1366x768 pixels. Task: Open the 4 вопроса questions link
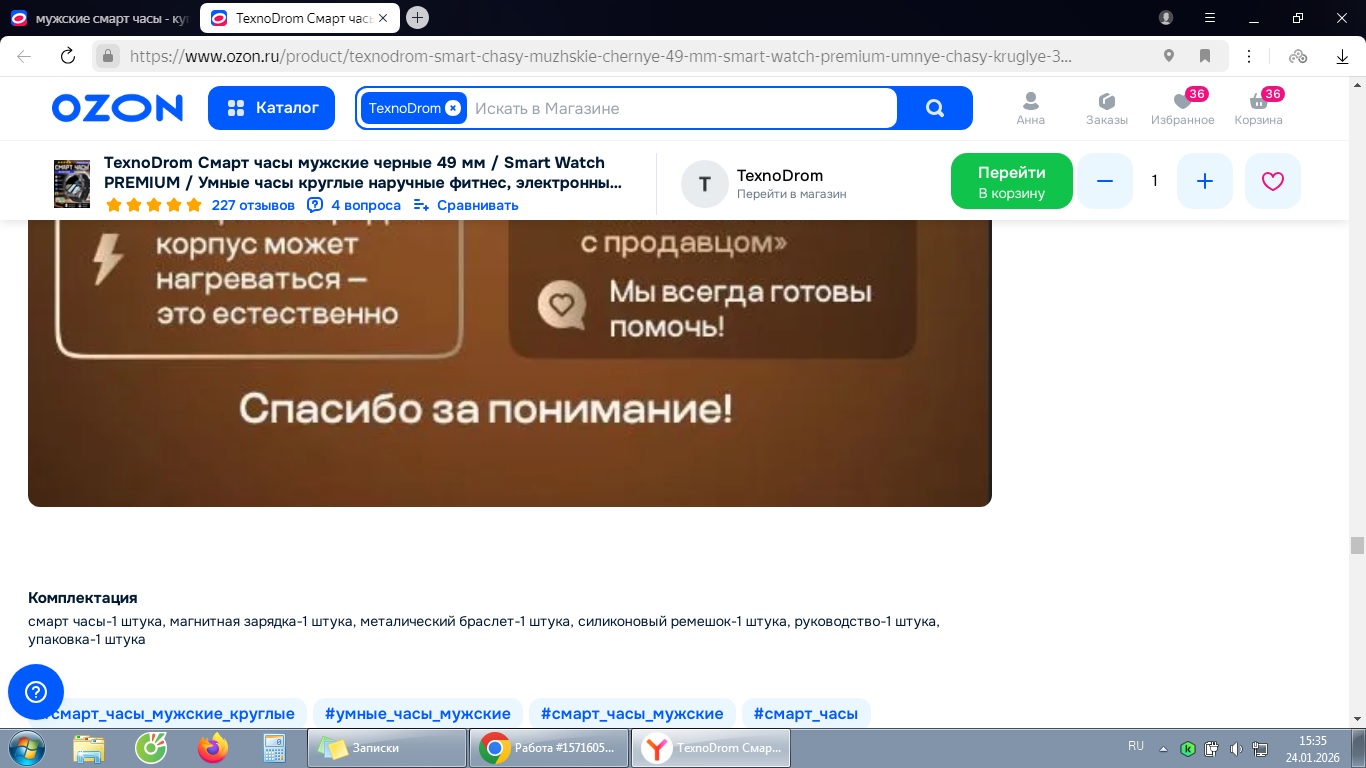(354, 205)
